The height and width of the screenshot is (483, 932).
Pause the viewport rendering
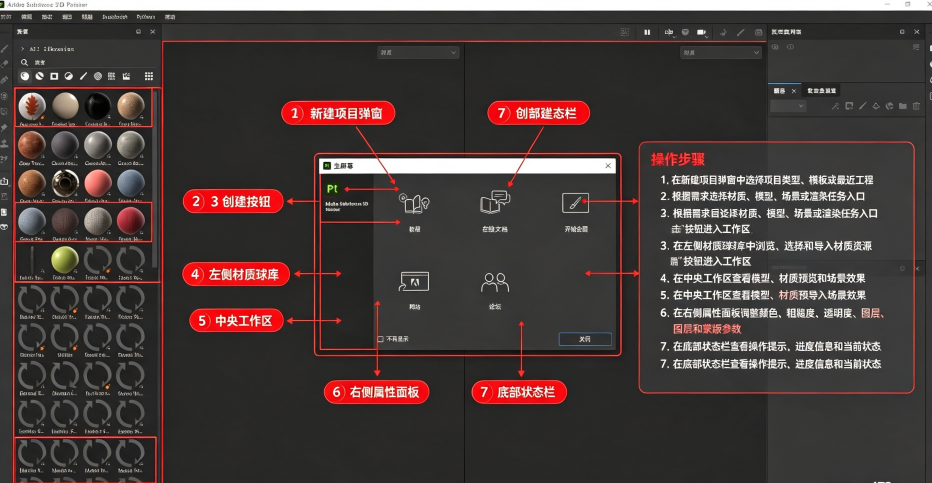[647, 33]
